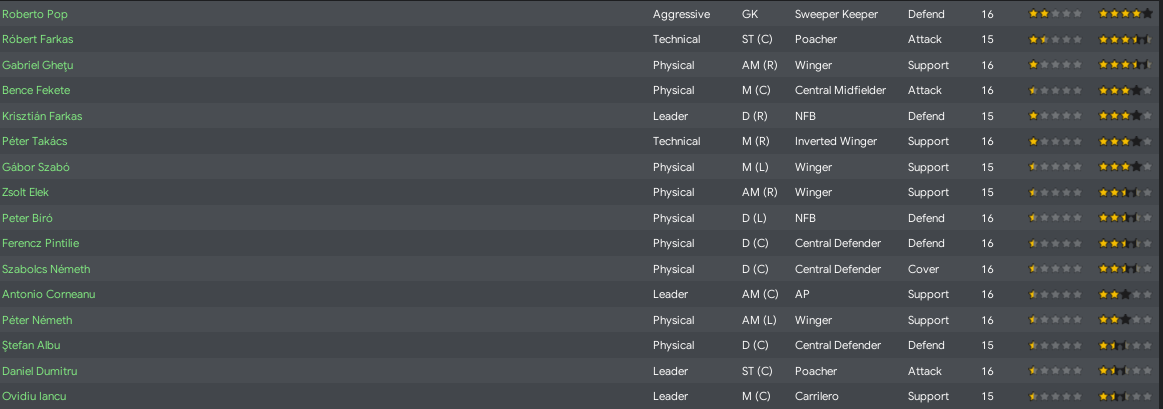The height and width of the screenshot is (409, 1163).
Task: Select Zsolt Elek's AM (R) position
Action: tap(760, 192)
